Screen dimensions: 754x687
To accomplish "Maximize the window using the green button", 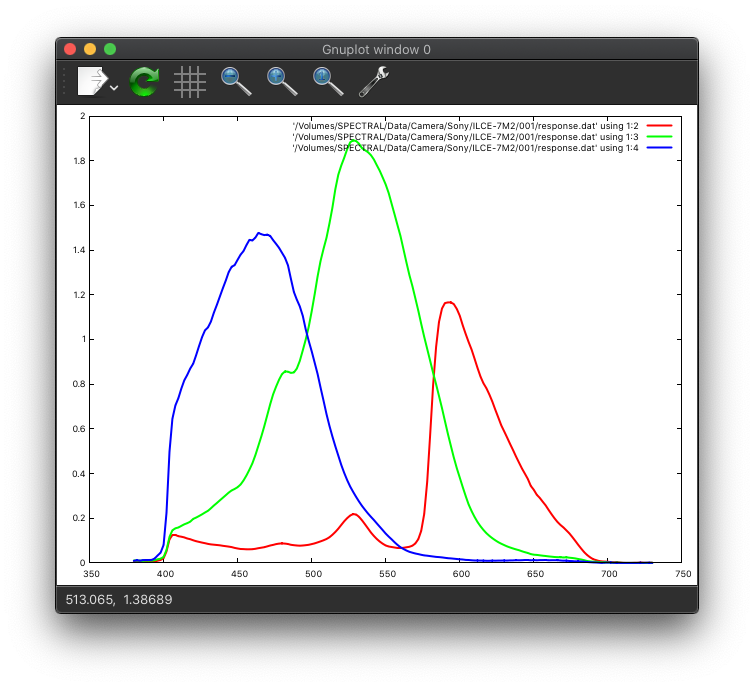I will click(x=110, y=49).
